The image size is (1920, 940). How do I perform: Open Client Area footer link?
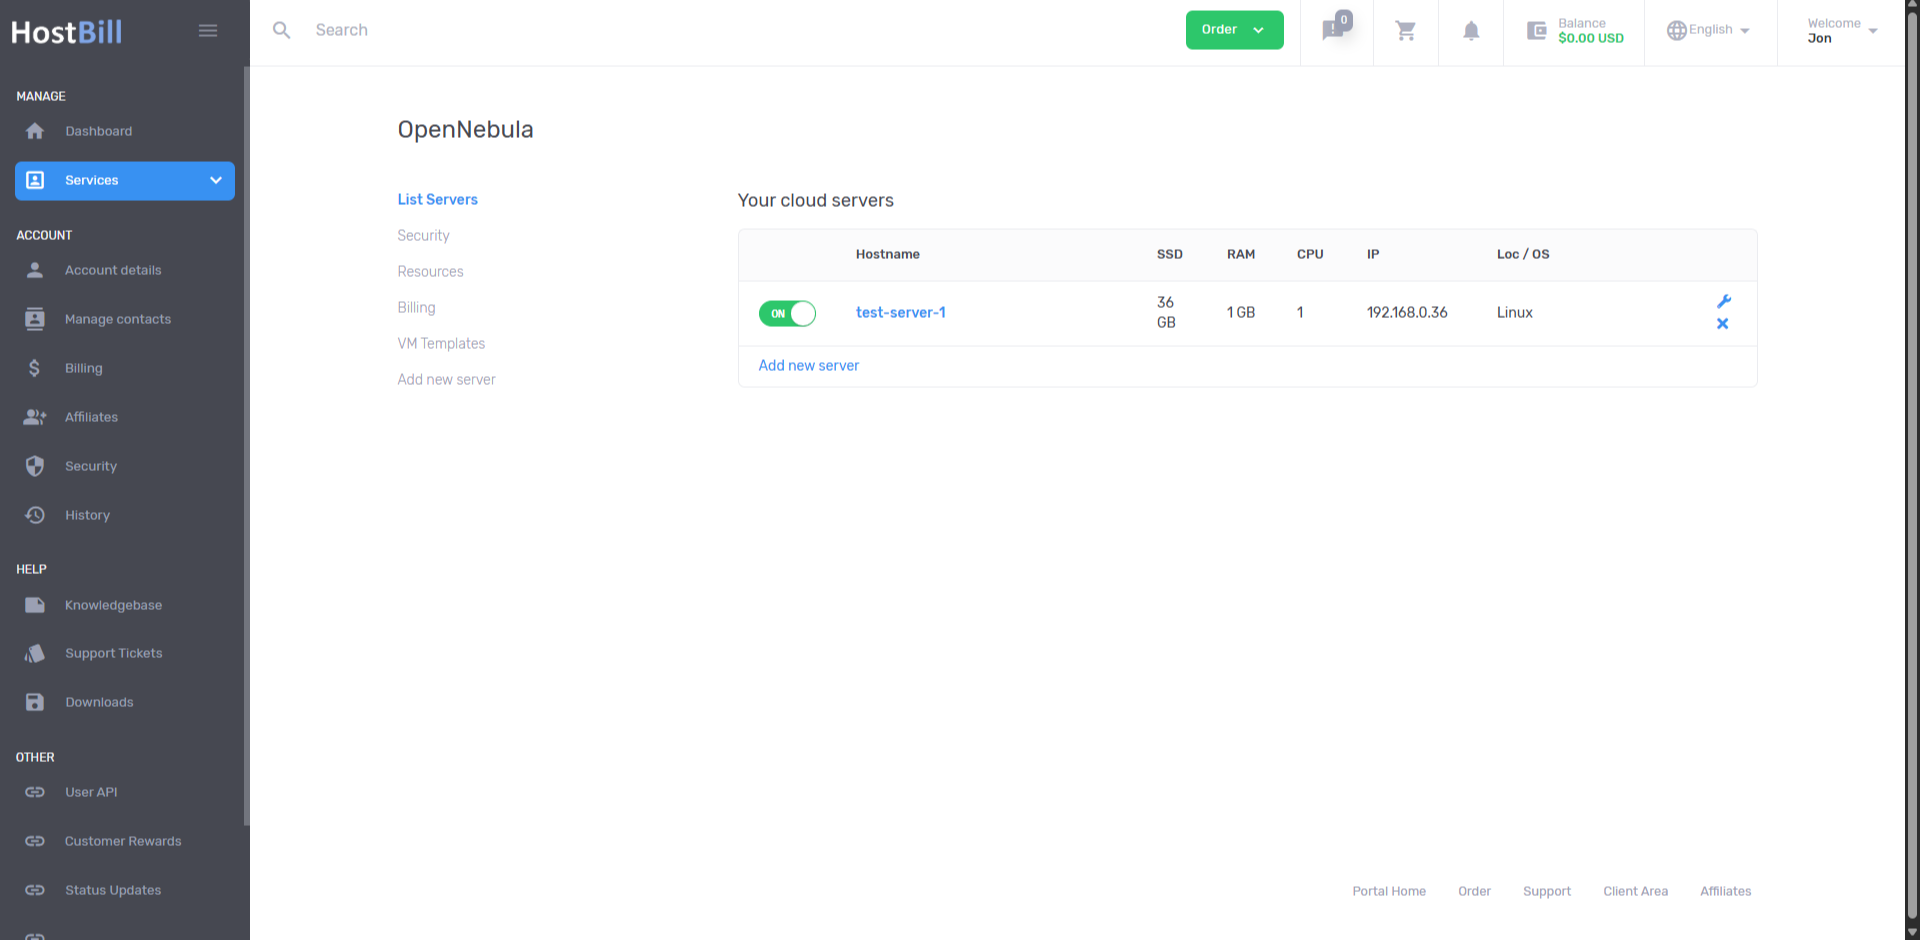point(1635,891)
